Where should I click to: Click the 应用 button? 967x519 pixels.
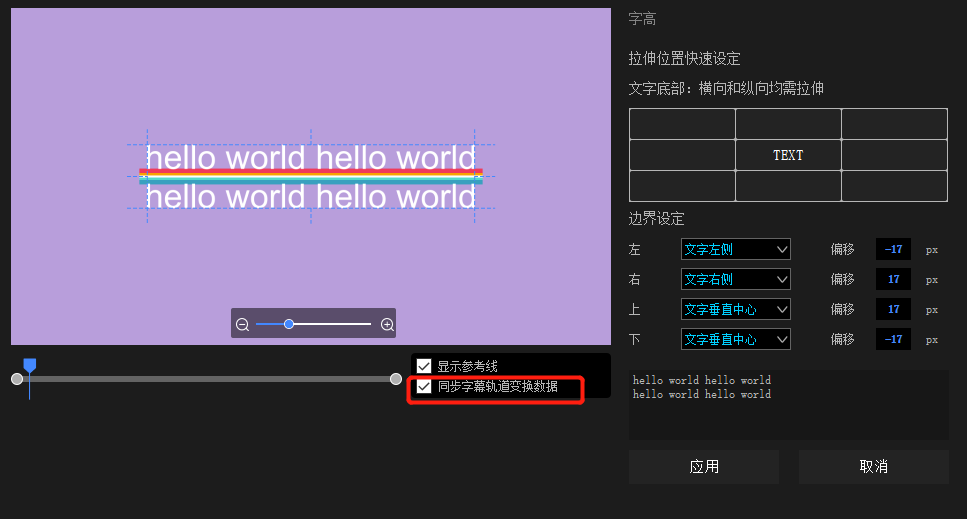[x=704, y=467]
